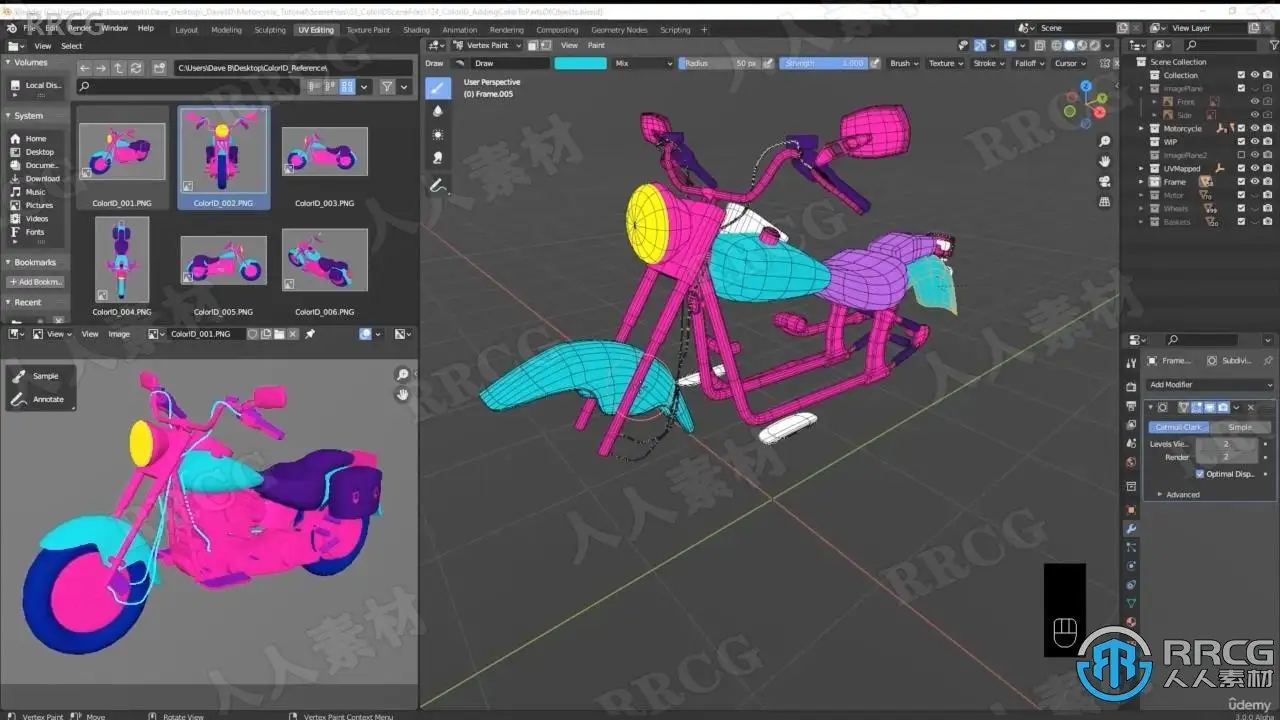Expand the Motorcycle collection in outliner

(1141, 128)
